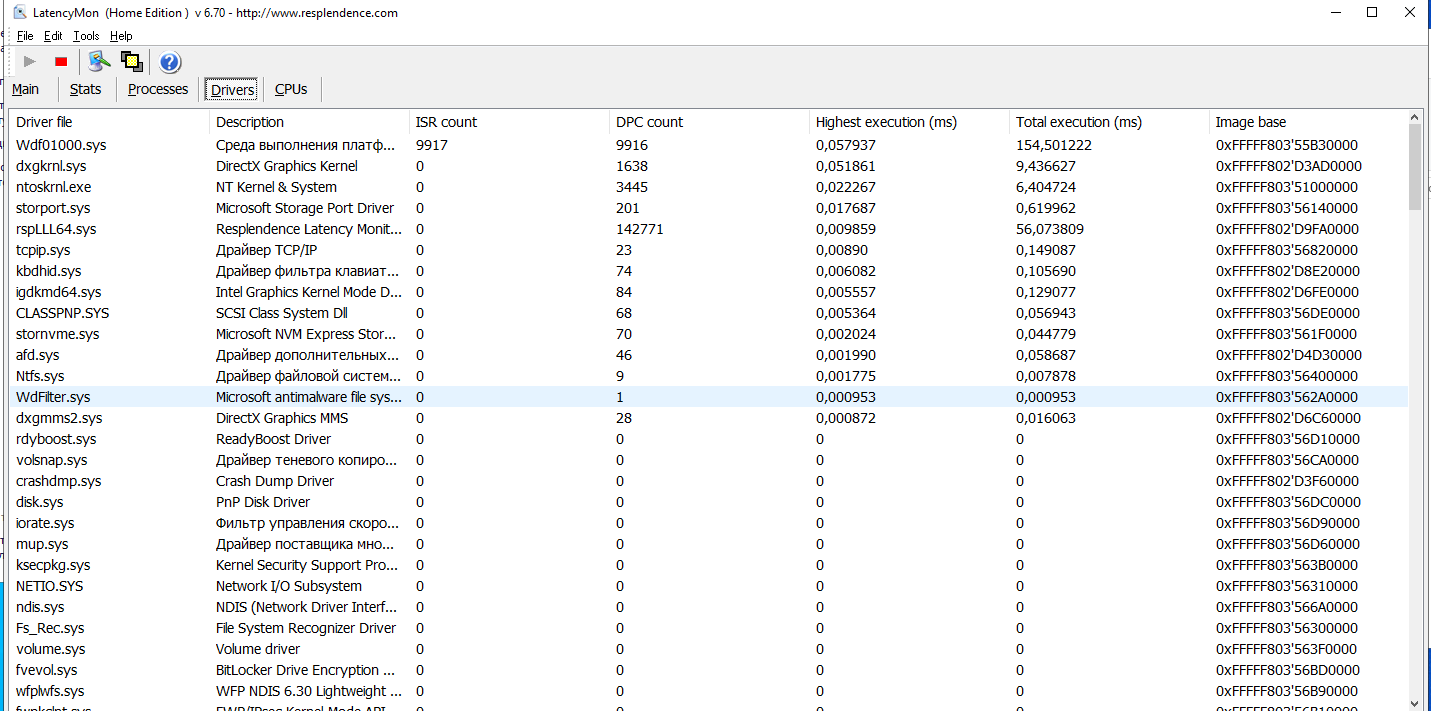Switch to the Processes tab

(158, 89)
